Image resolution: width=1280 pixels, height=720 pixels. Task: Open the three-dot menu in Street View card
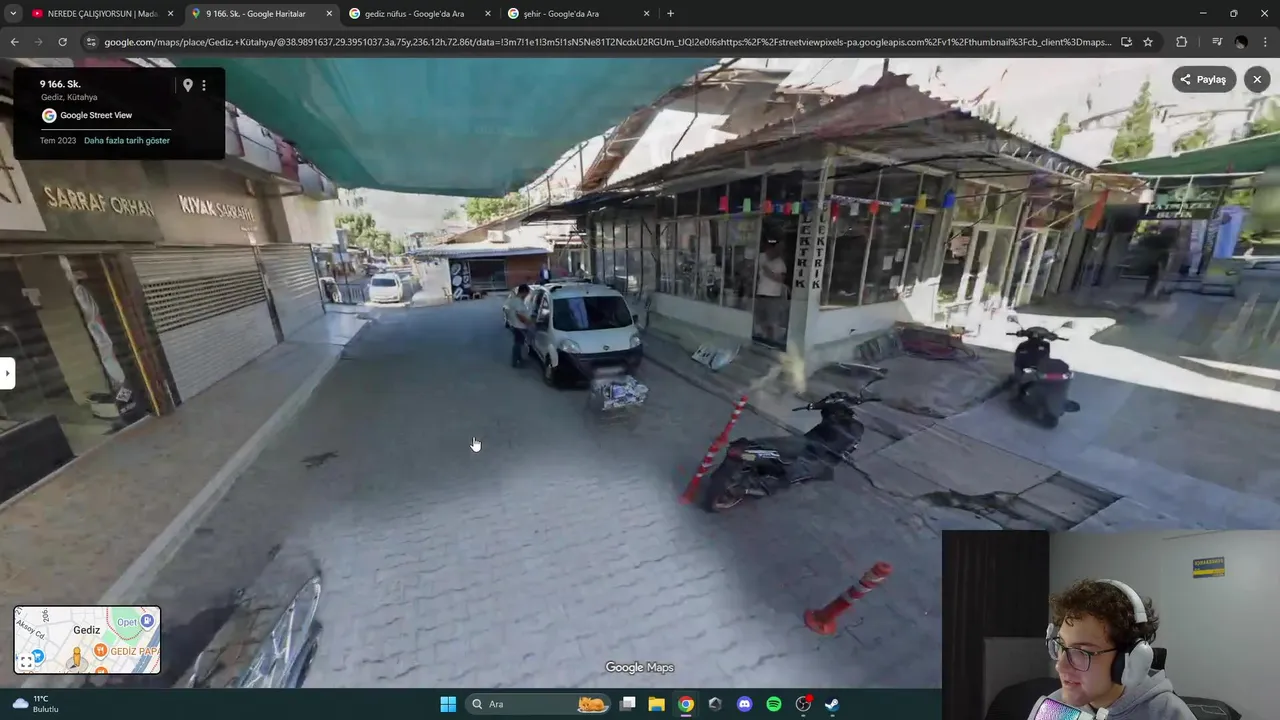pos(204,85)
